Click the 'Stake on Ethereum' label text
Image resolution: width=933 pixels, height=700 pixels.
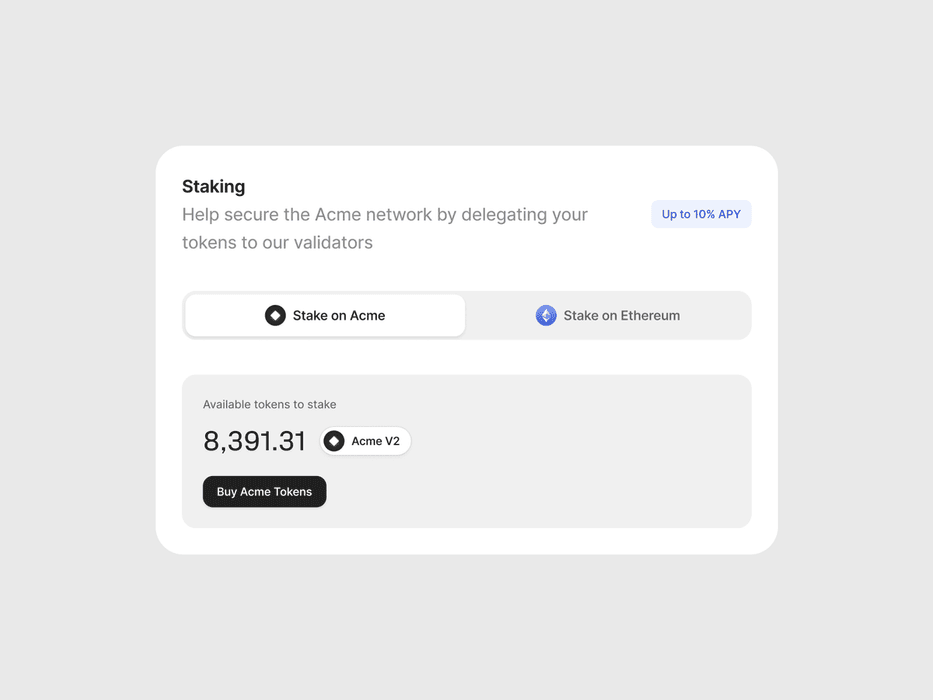(622, 315)
